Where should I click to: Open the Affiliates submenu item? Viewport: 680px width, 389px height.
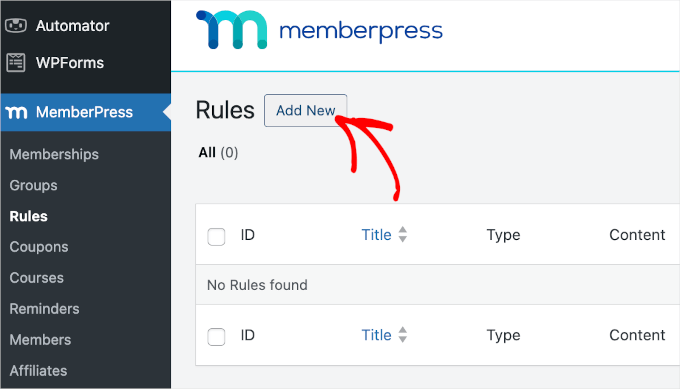[39, 371]
